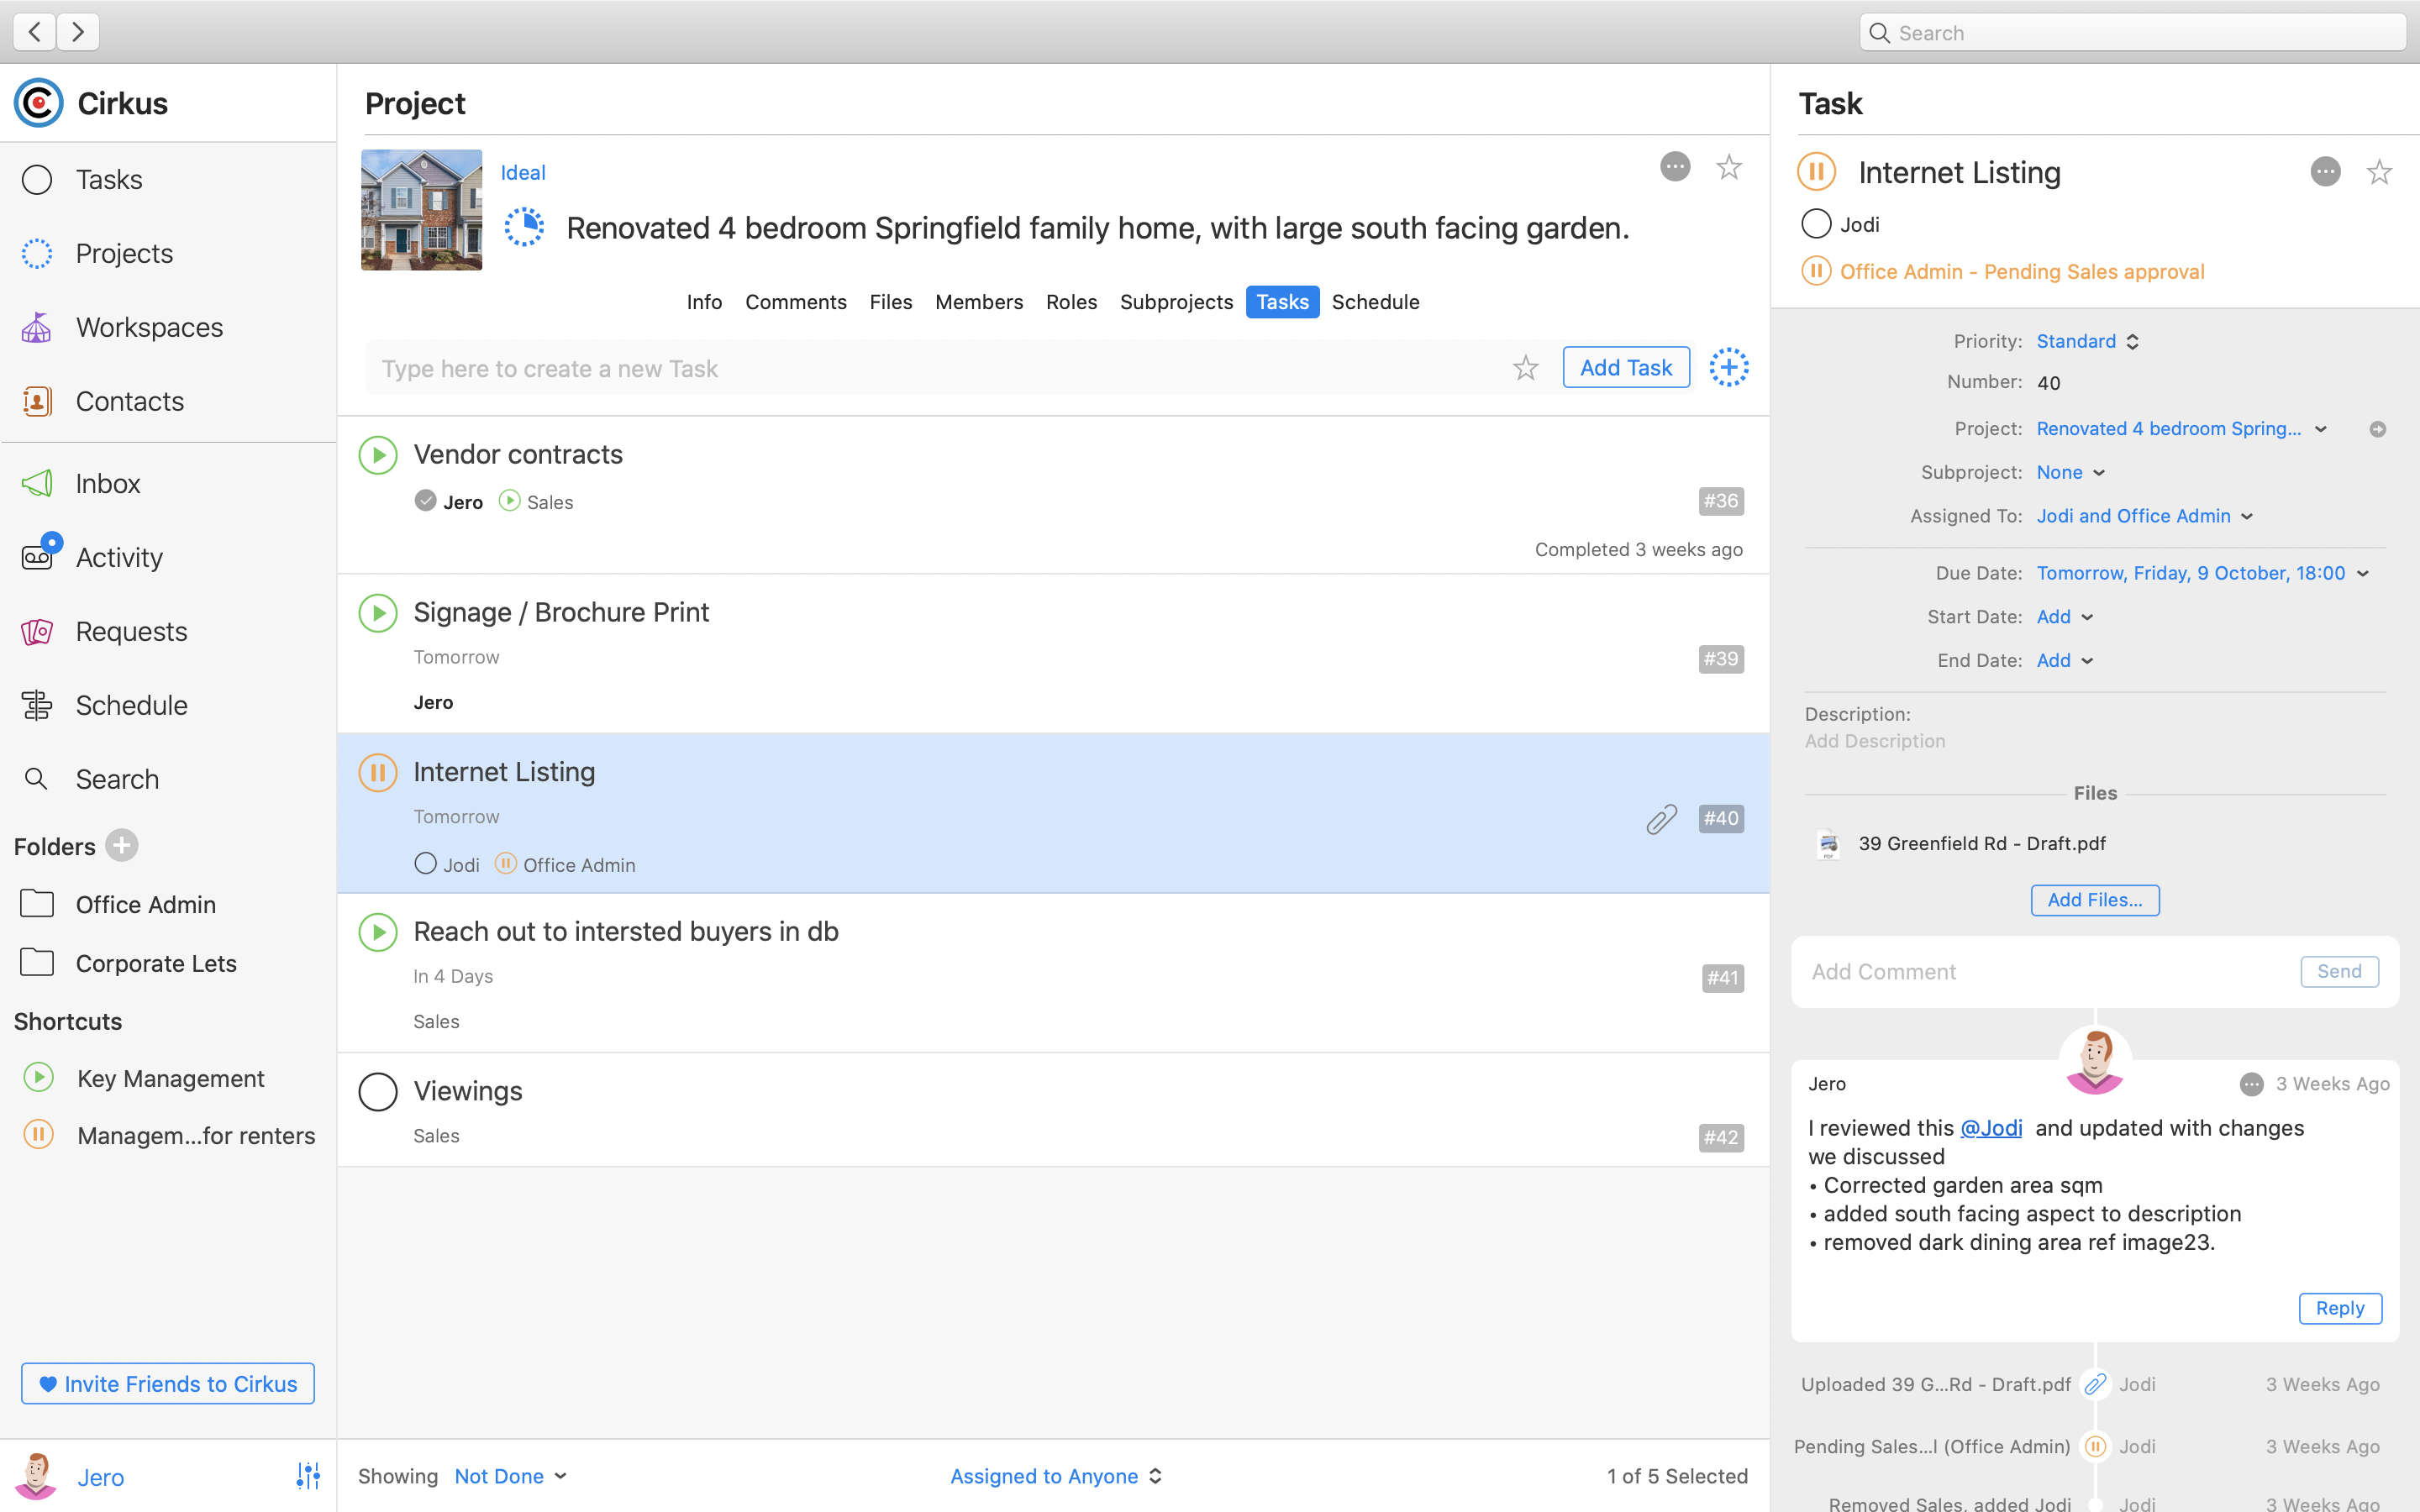Click the Add Files... button
Screen dimensions: 2420x1512
tap(2095, 900)
